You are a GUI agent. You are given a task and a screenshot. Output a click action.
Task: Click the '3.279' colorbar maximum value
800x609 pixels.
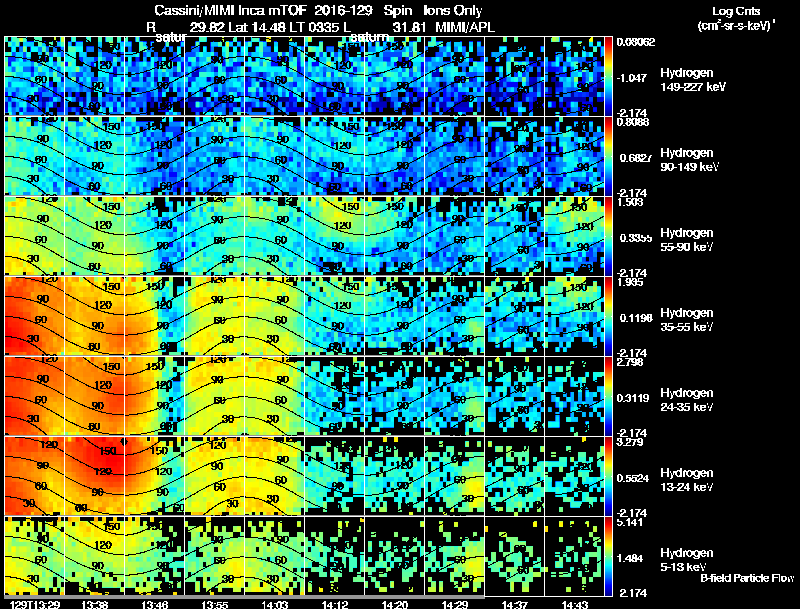pos(630,442)
